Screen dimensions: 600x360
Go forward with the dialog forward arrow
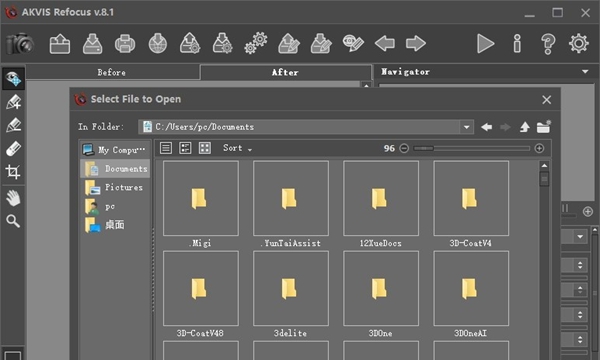click(x=505, y=127)
